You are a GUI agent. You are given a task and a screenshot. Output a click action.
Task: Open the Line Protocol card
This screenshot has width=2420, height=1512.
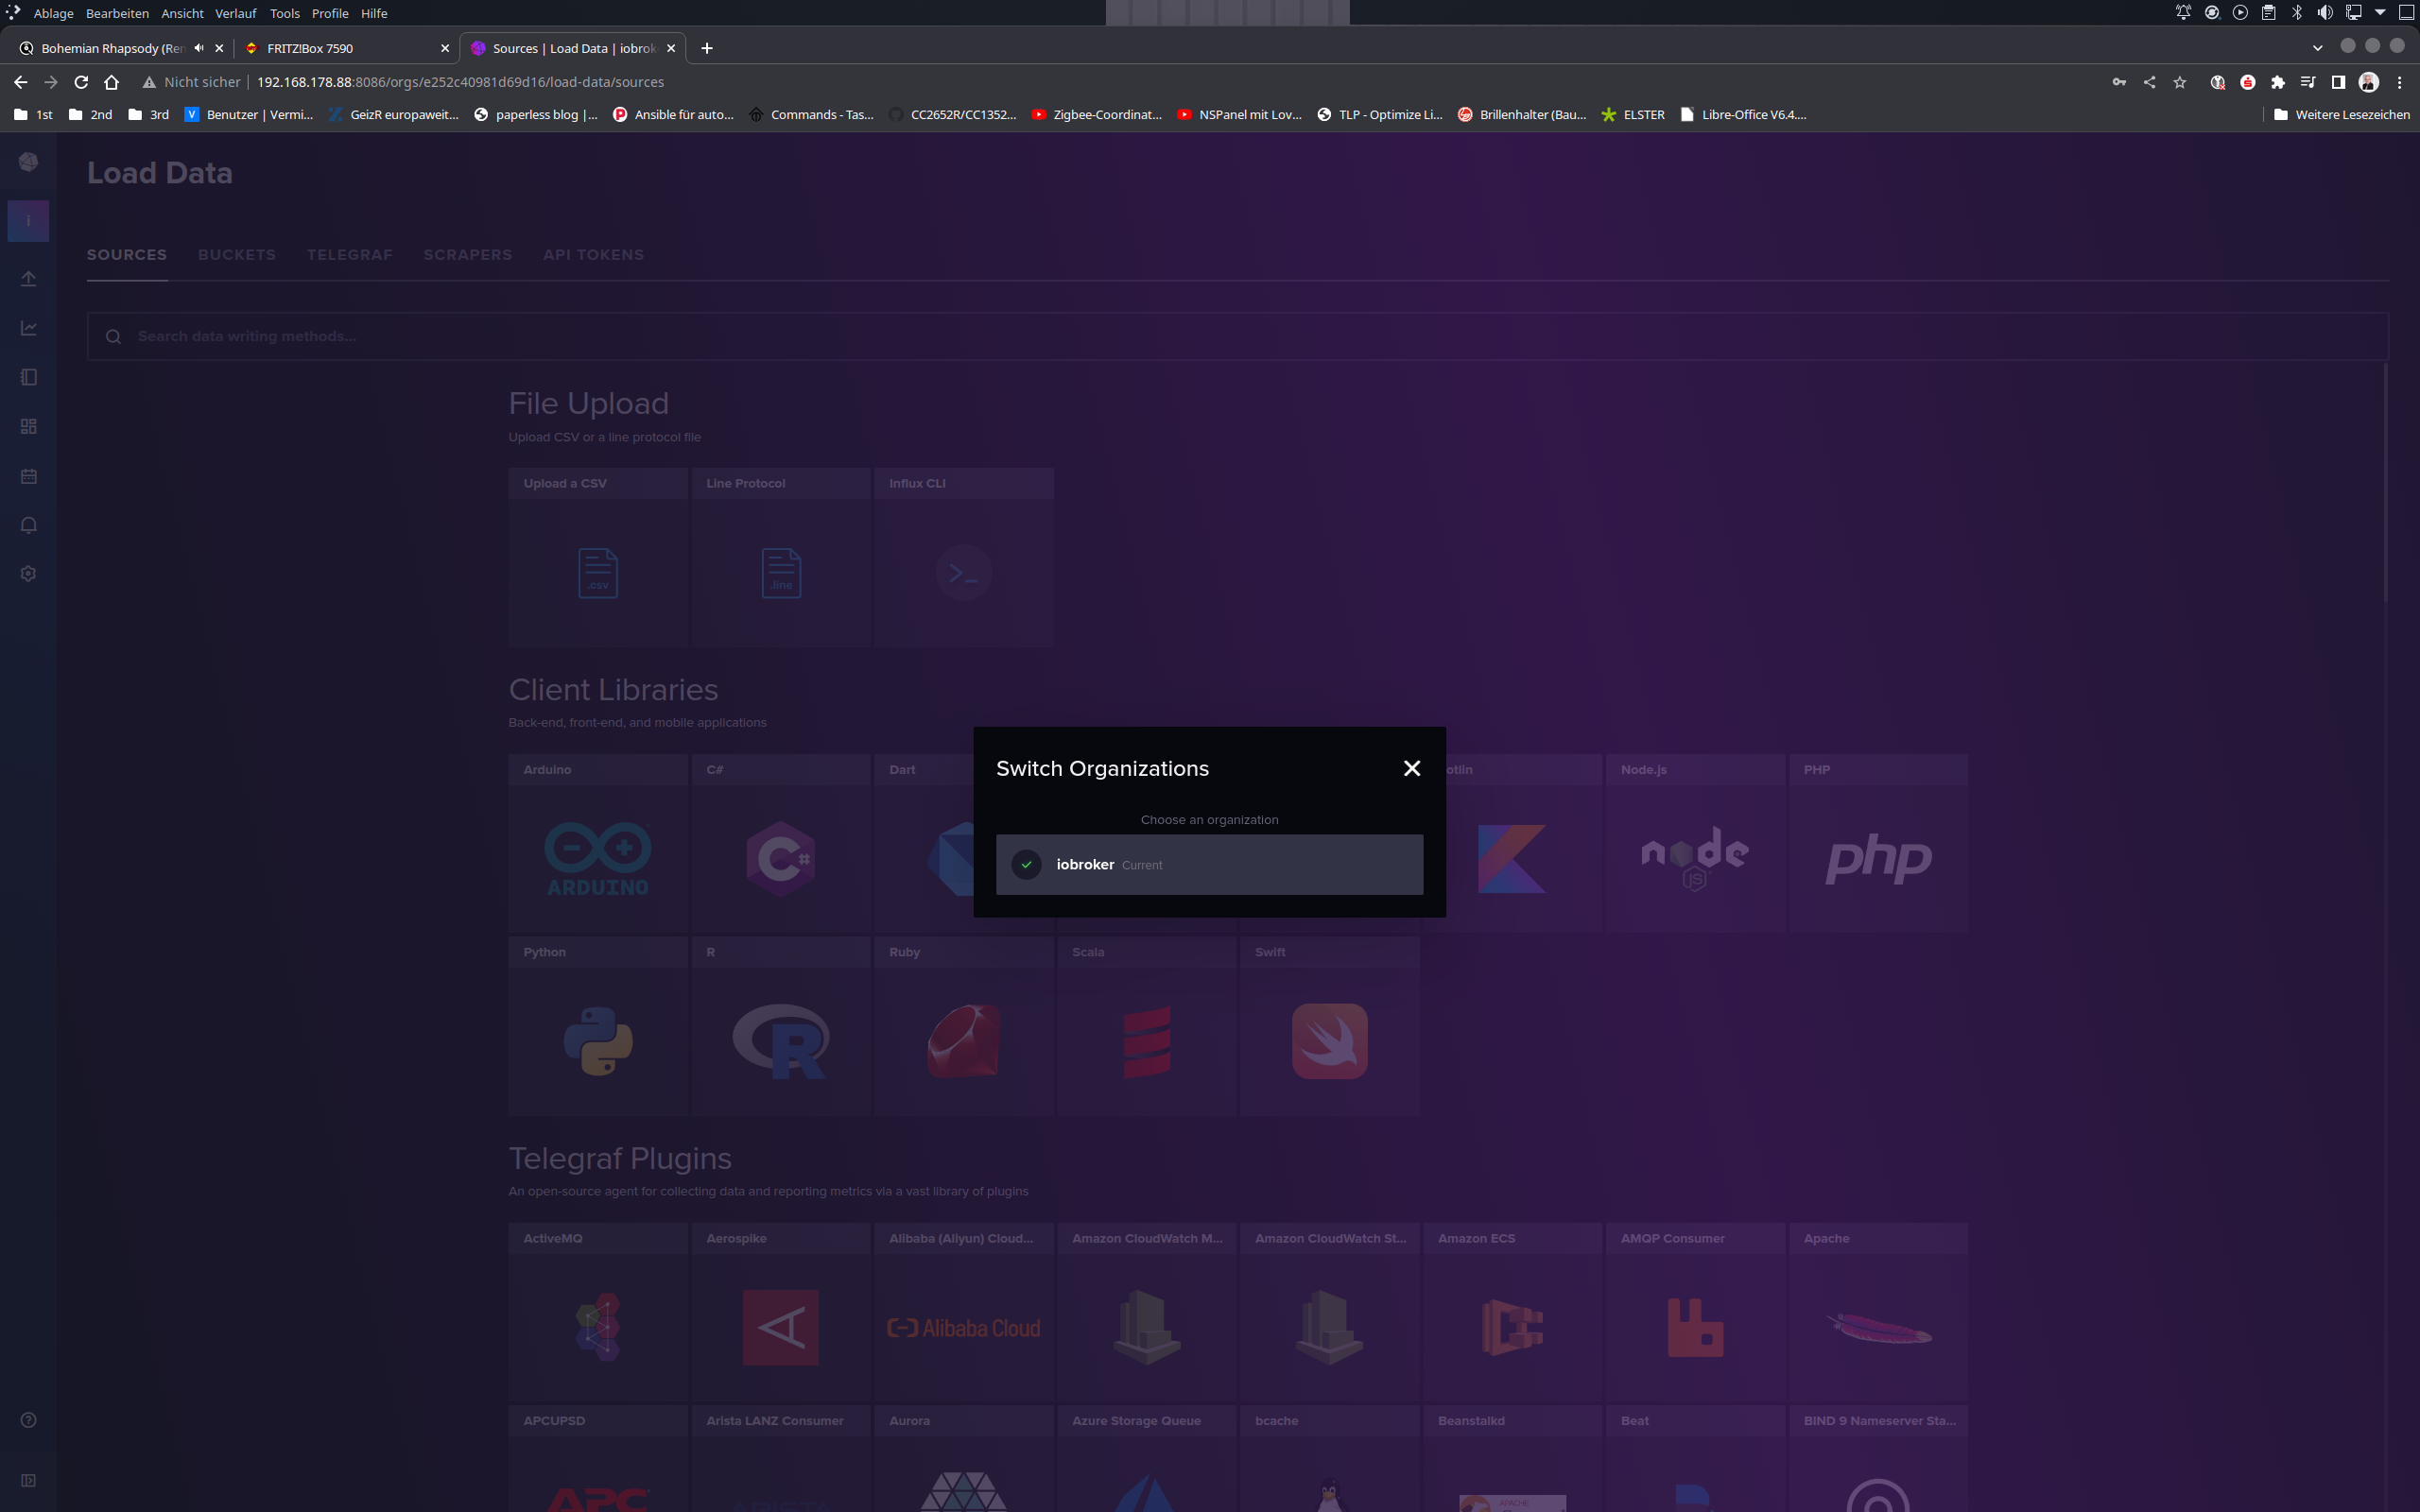tap(781, 557)
